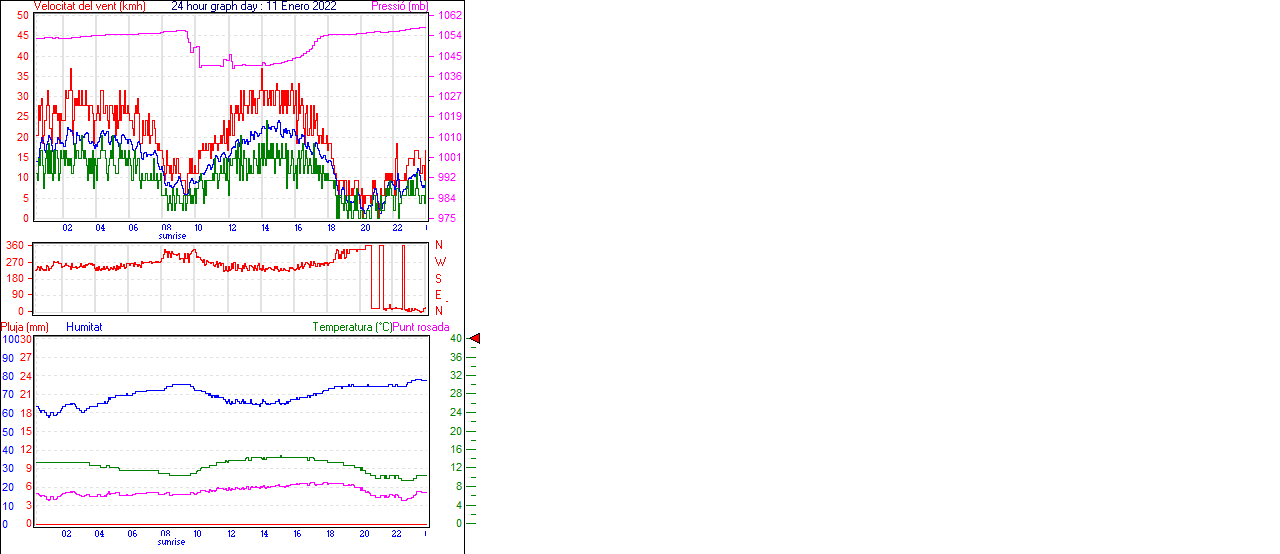This screenshot has height=554, width=1280.
Task: Click the sunrise marker under the bottom graph
Action: point(171,542)
